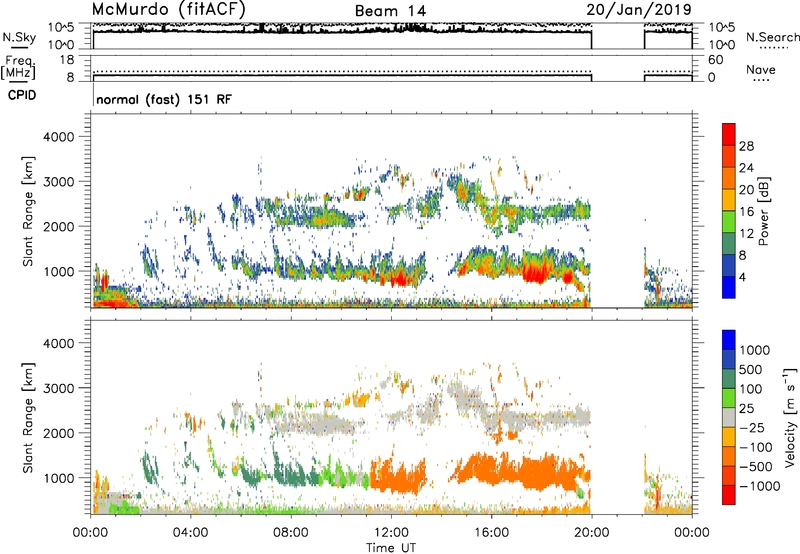Viewport: 800px width, 554px height.
Task: Click the 'CPID' row label
Action: pyautogui.click(x=22, y=95)
